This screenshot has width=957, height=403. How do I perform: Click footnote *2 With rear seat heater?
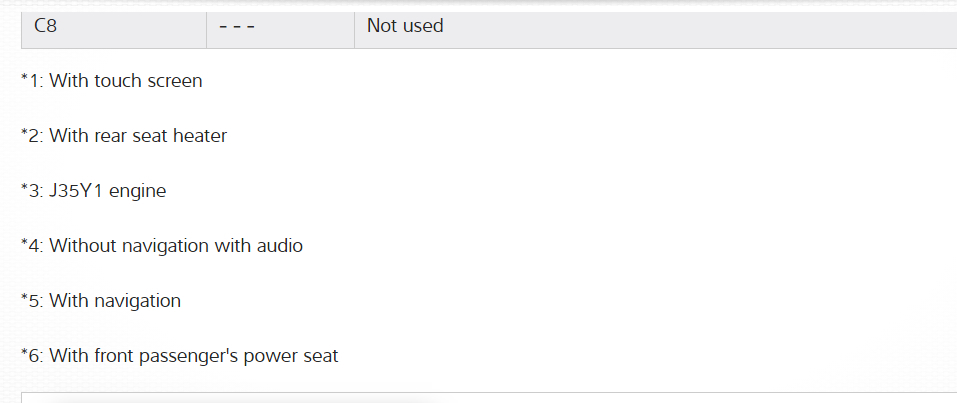(x=124, y=136)
